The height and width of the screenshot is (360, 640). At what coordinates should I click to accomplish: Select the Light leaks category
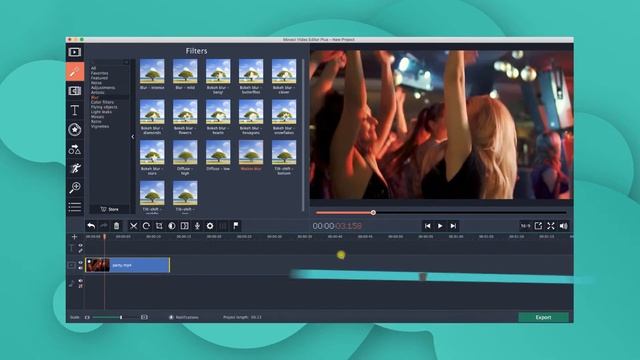101,112
